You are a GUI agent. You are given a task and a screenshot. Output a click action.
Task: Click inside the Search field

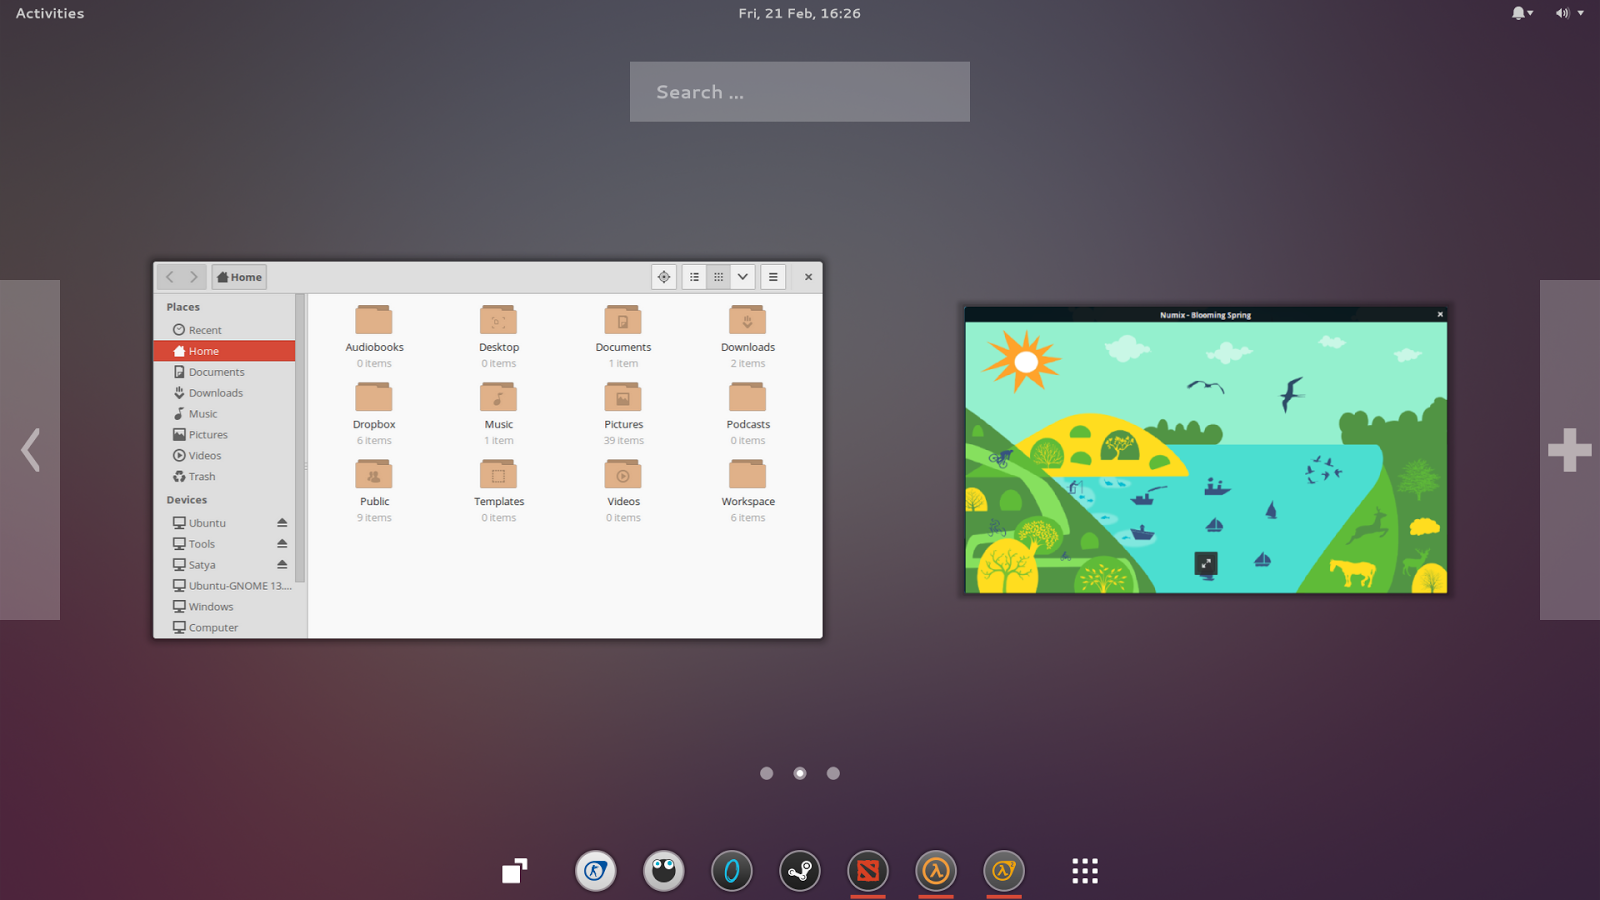(799, 91)
